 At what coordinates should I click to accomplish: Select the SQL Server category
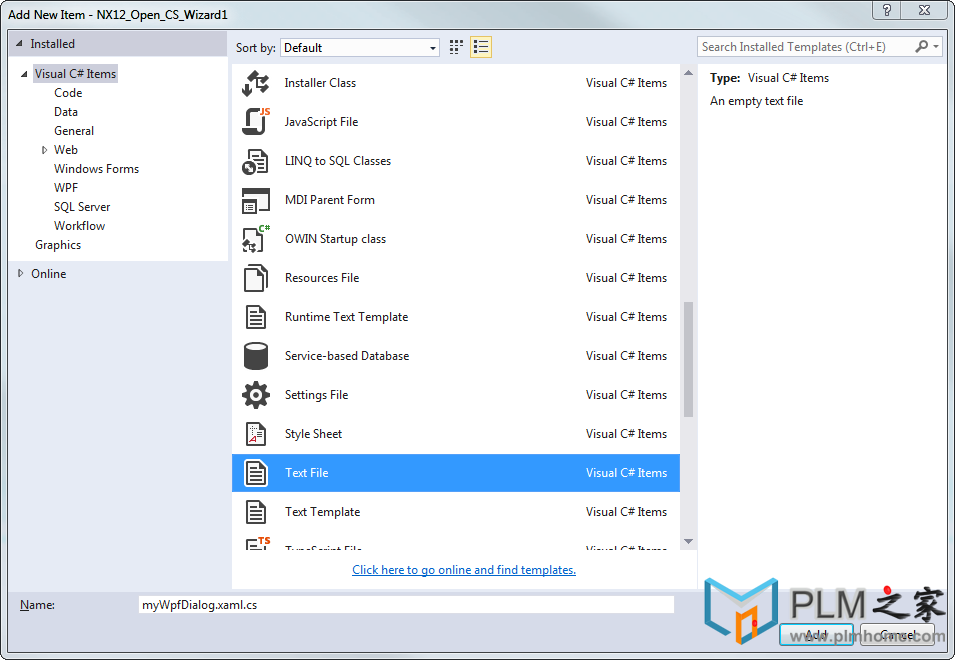coord(82,207)
